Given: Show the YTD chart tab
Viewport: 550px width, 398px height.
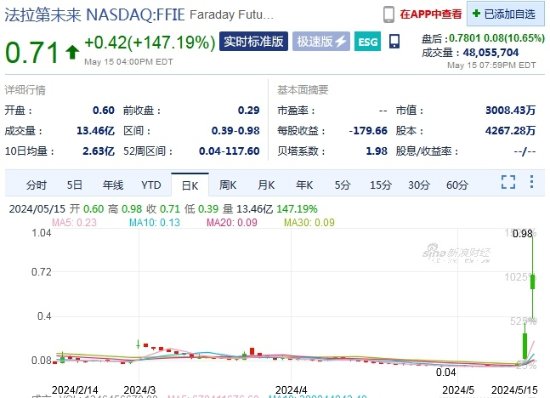Looking at the screenshot, I should coord(151,185).
